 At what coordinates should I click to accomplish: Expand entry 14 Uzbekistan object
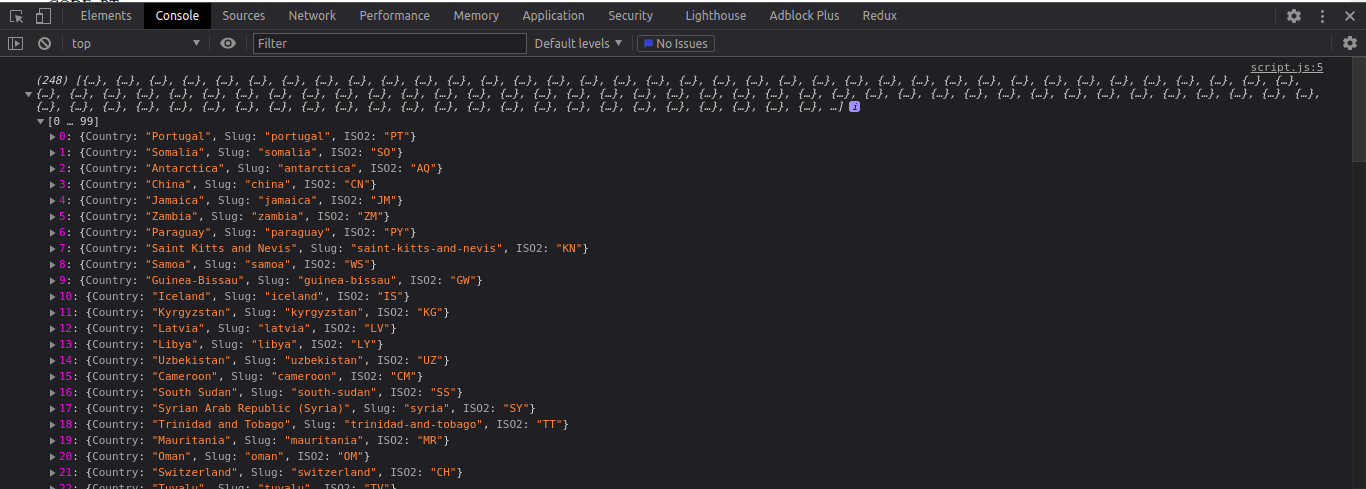coord(52,360)
